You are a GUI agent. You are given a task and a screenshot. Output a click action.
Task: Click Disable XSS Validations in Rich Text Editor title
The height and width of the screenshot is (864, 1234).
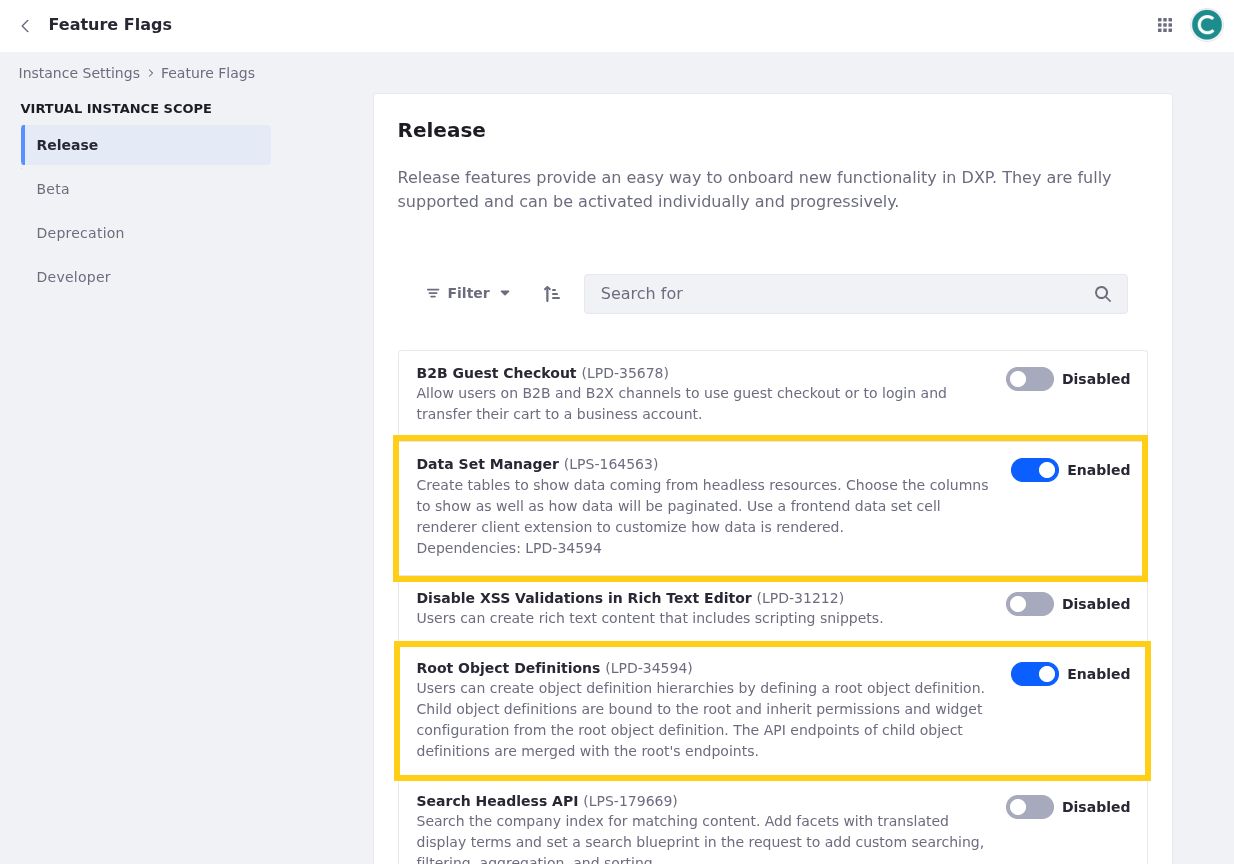[584, 598]
